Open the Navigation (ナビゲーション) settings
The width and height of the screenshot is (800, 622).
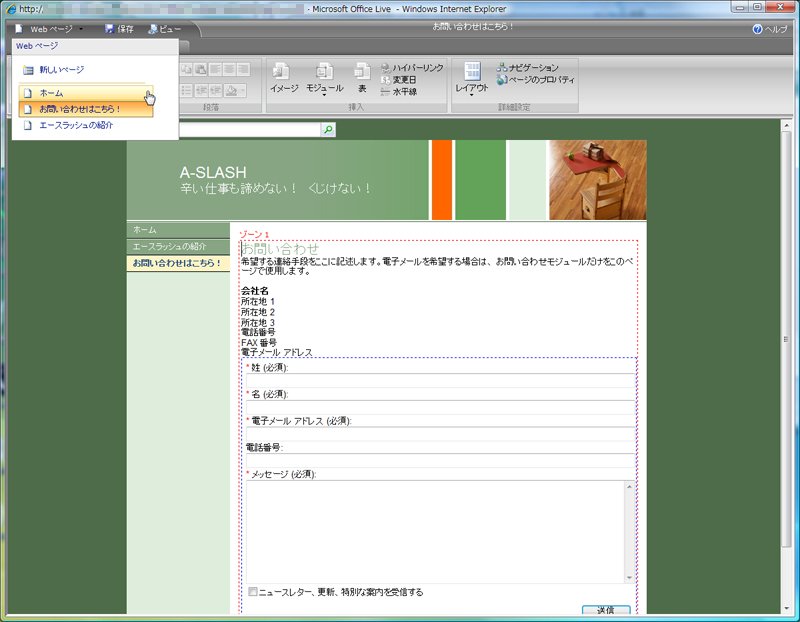click(x=528, y=67)
